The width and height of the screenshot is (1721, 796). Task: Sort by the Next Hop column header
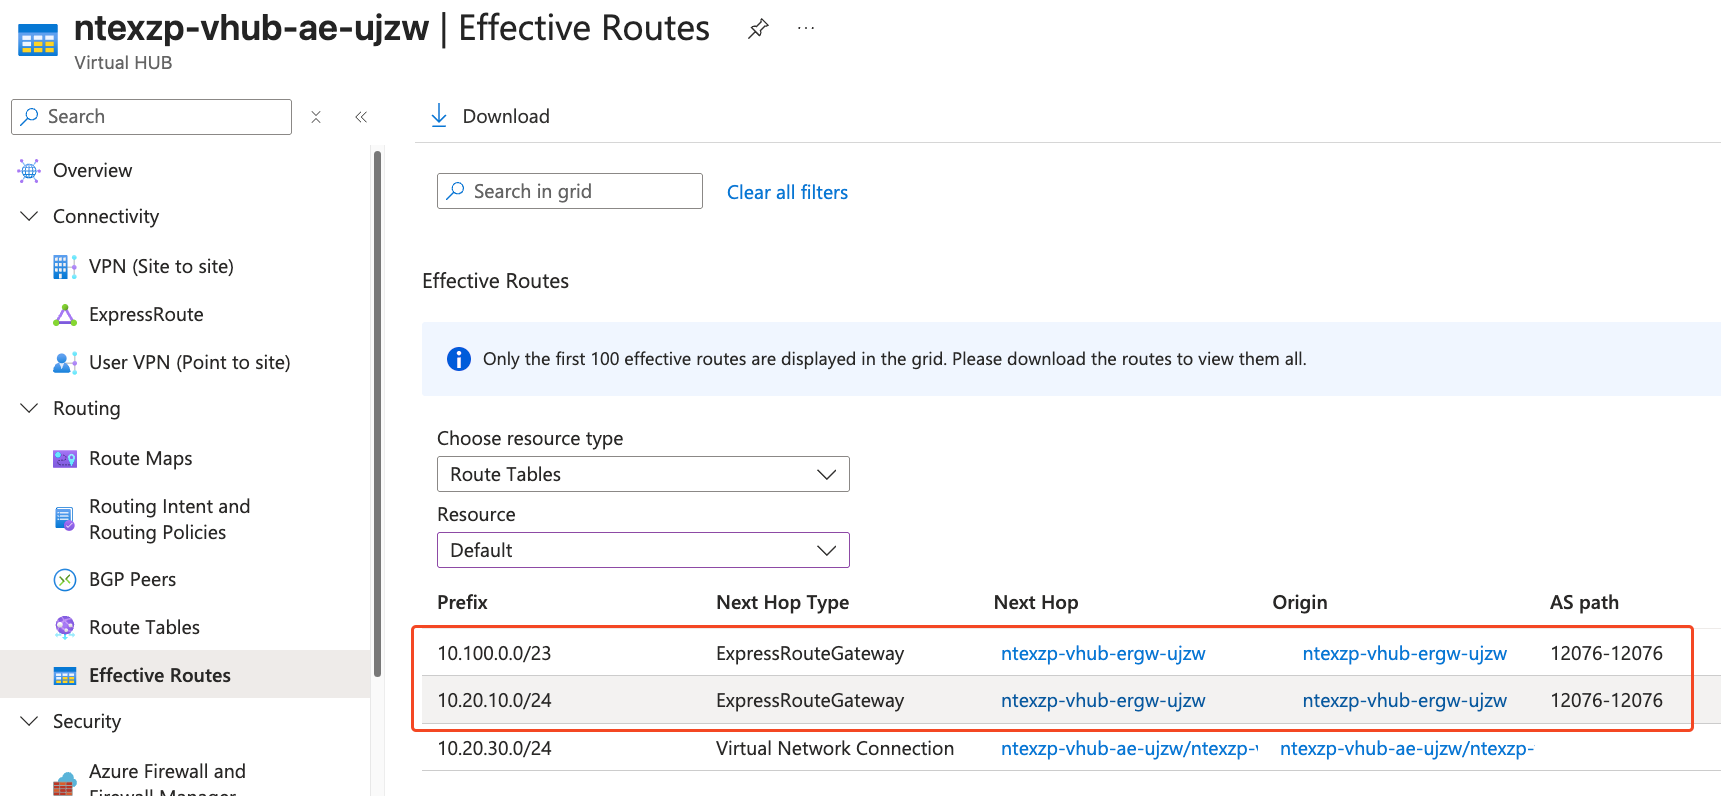tap(1036, 603)
